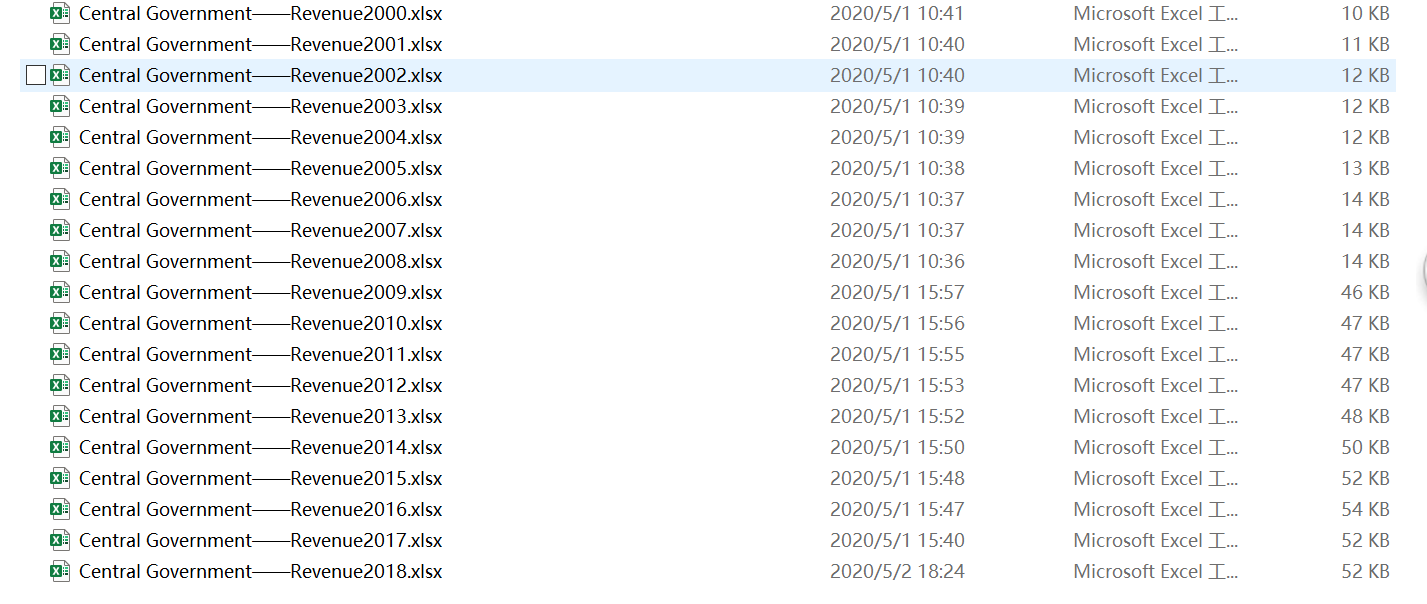Image resolution: width=1427 pixels, height=604 pixels.
Task: Click the Excel icon beside Revenue2009.xlsx
Action: point(60,292)
